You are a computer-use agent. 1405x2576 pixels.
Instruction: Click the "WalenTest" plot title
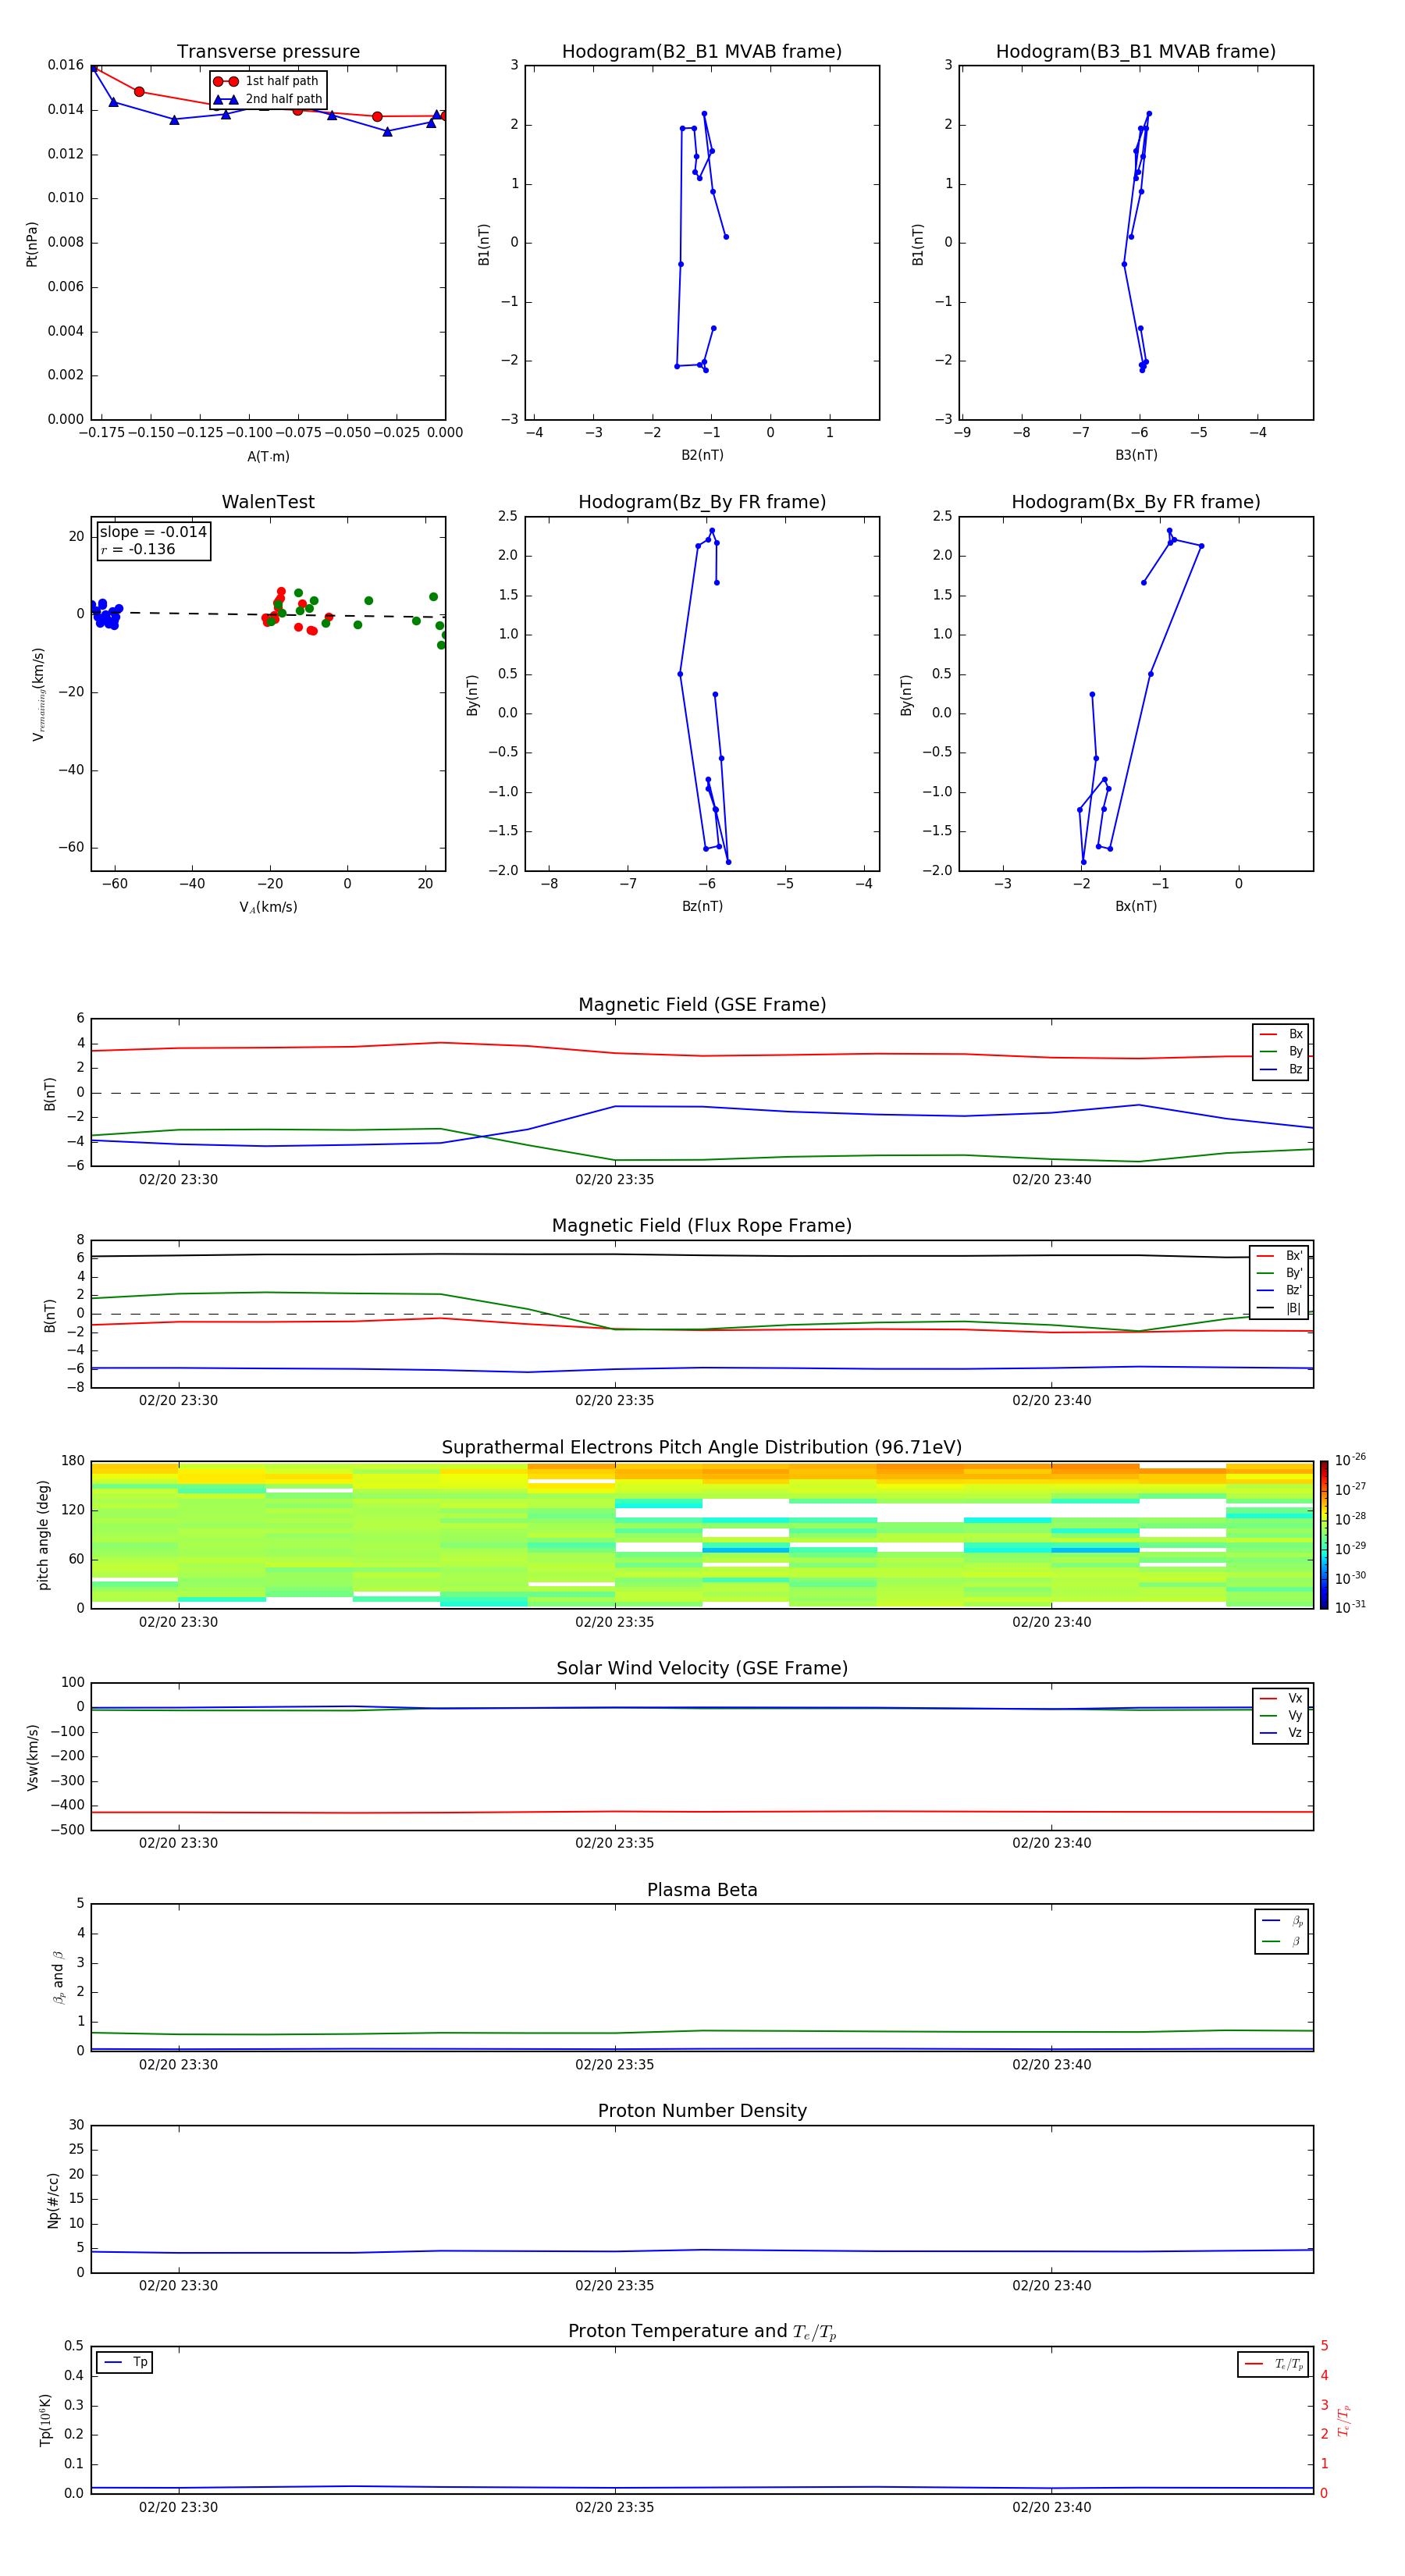point(268,502)
